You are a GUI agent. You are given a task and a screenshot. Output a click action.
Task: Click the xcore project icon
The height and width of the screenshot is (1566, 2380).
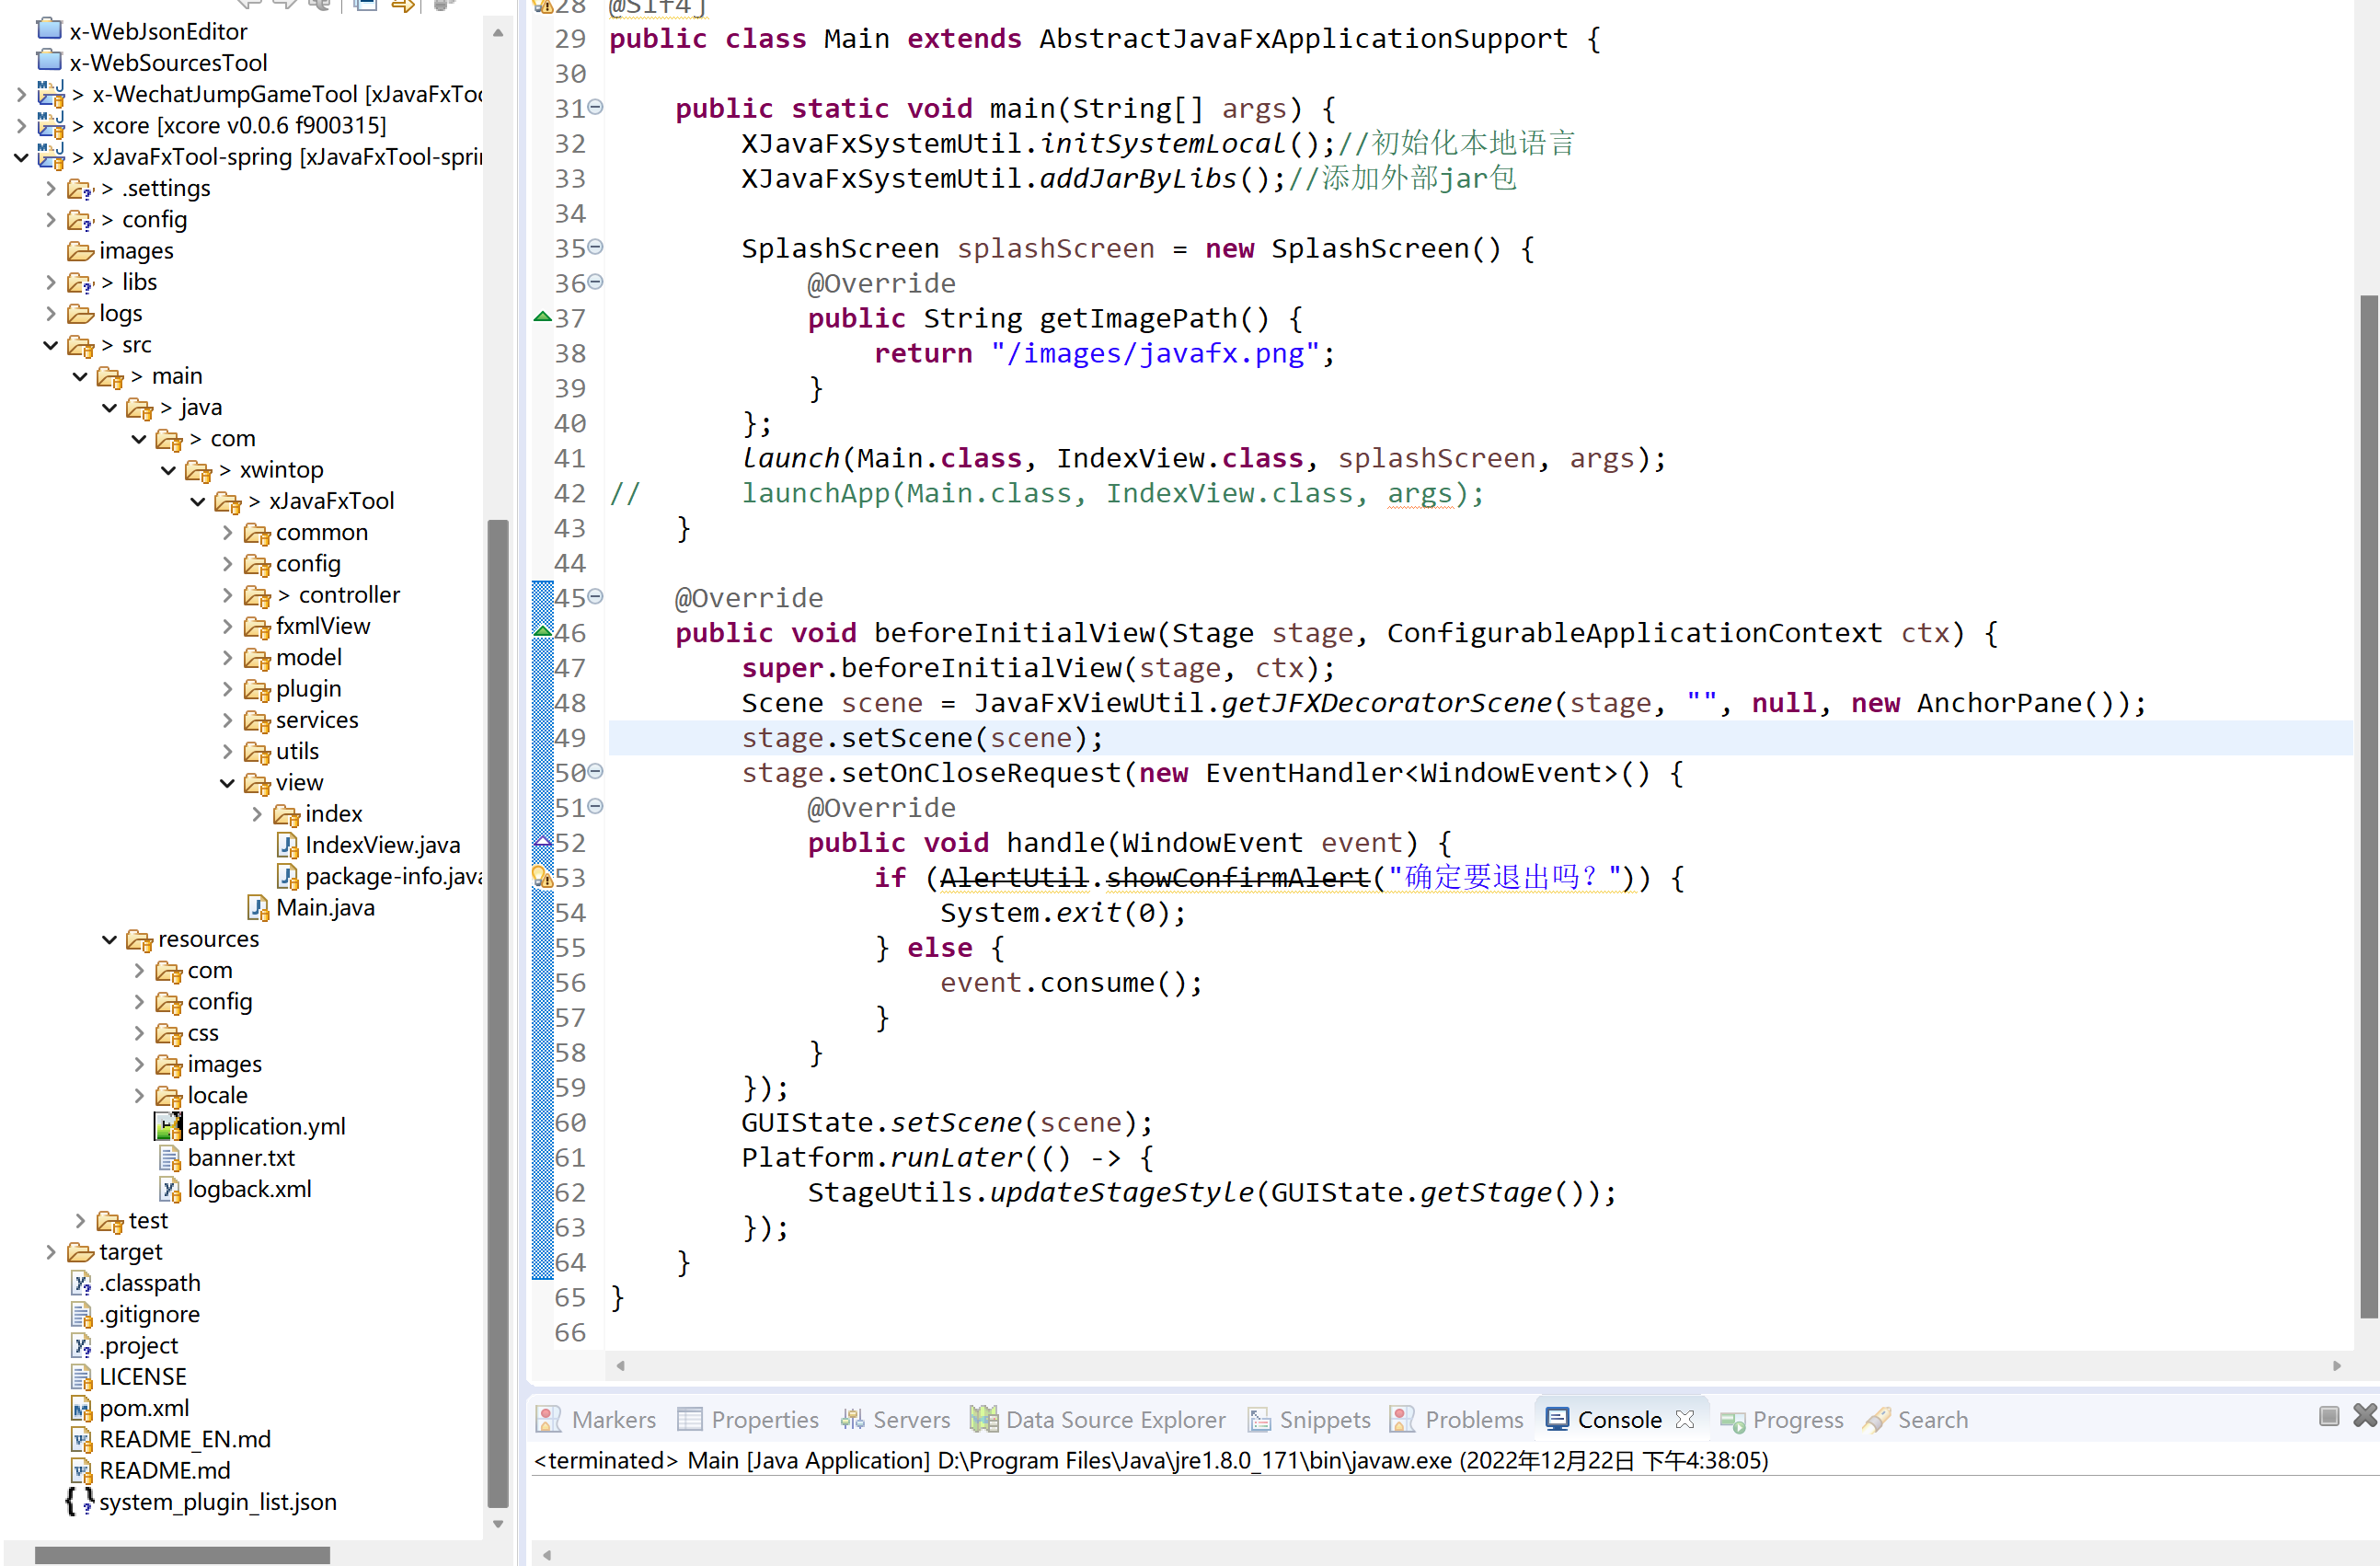50,125
